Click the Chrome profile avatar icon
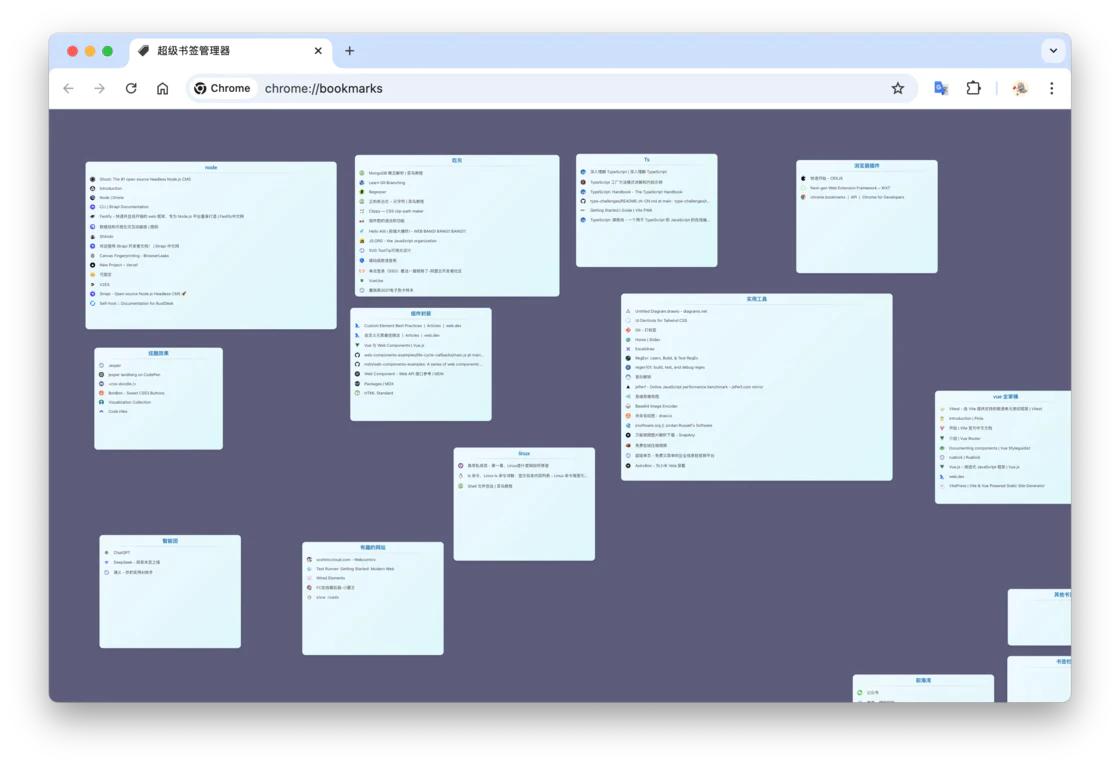Viewport: 1120px width, 767px height. (x=1019, y=88)
